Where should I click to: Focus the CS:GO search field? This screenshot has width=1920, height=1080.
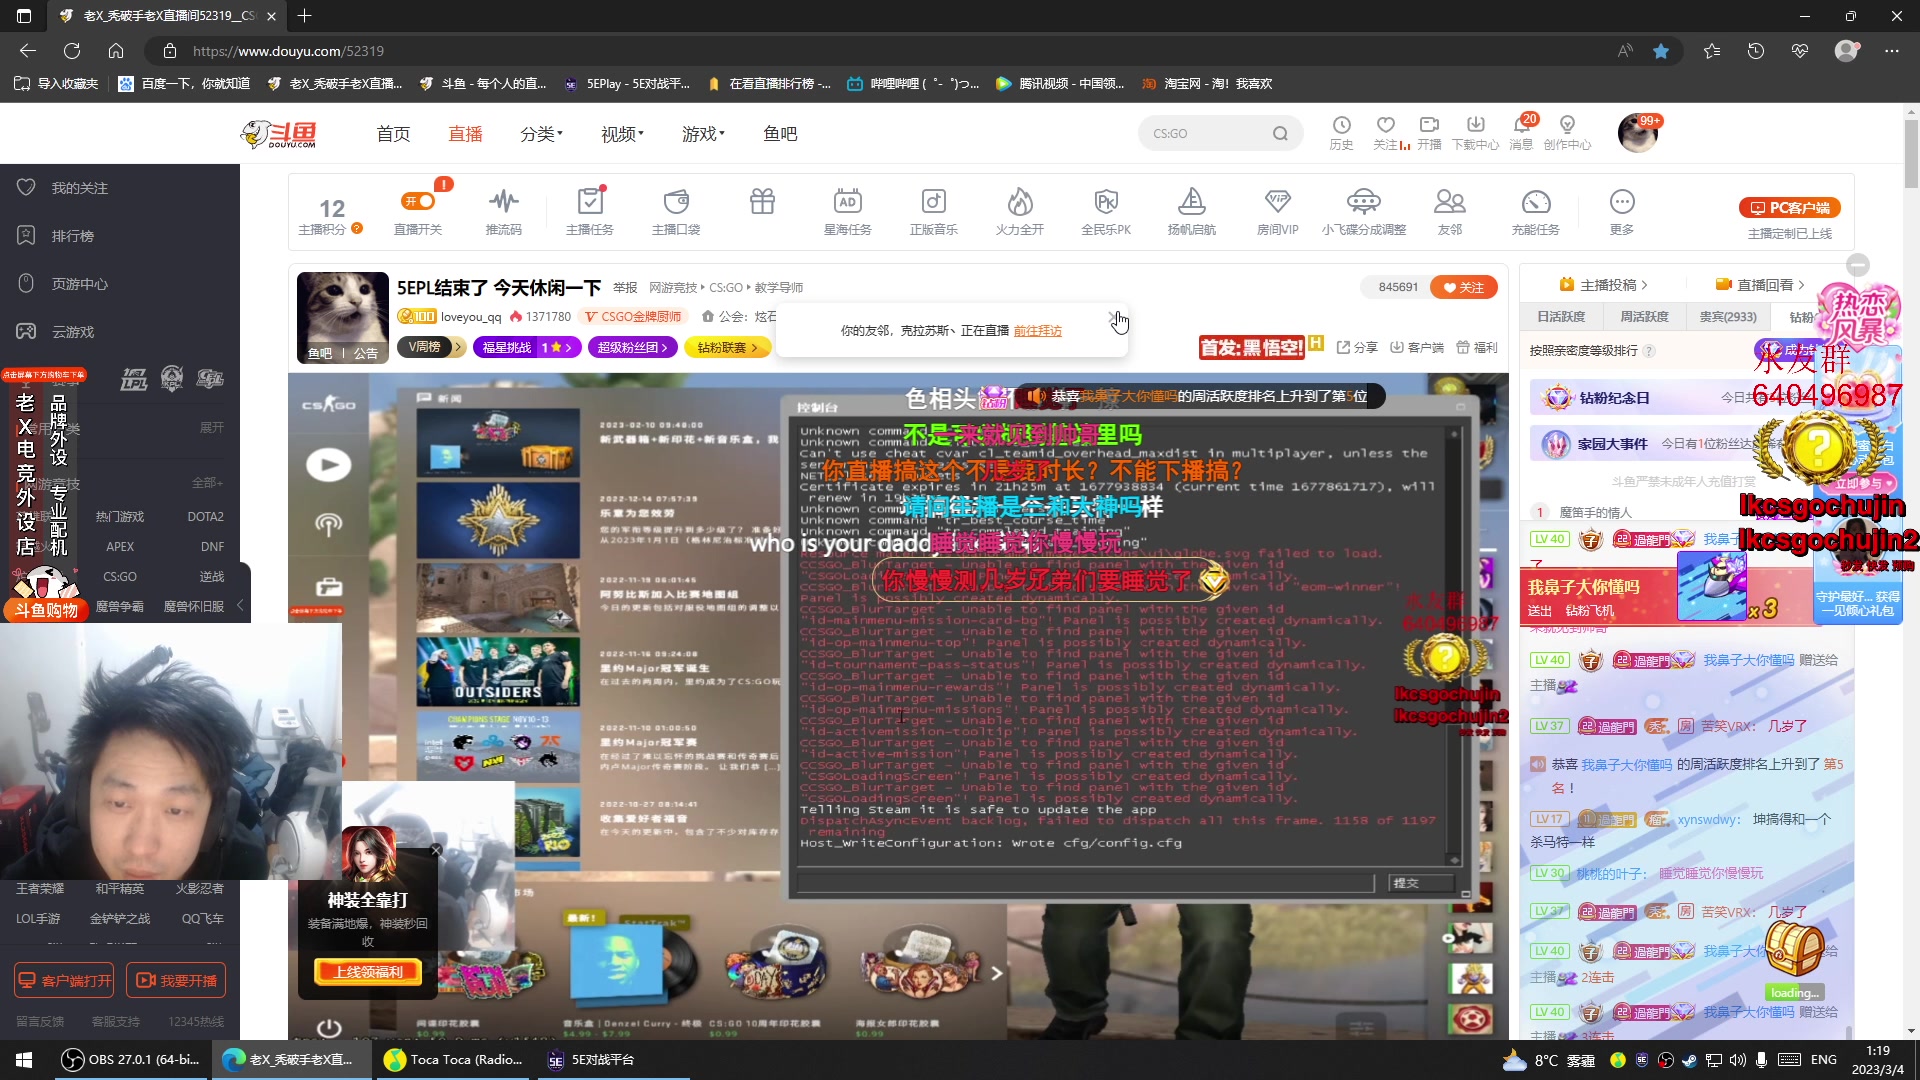coord(1205,133)
